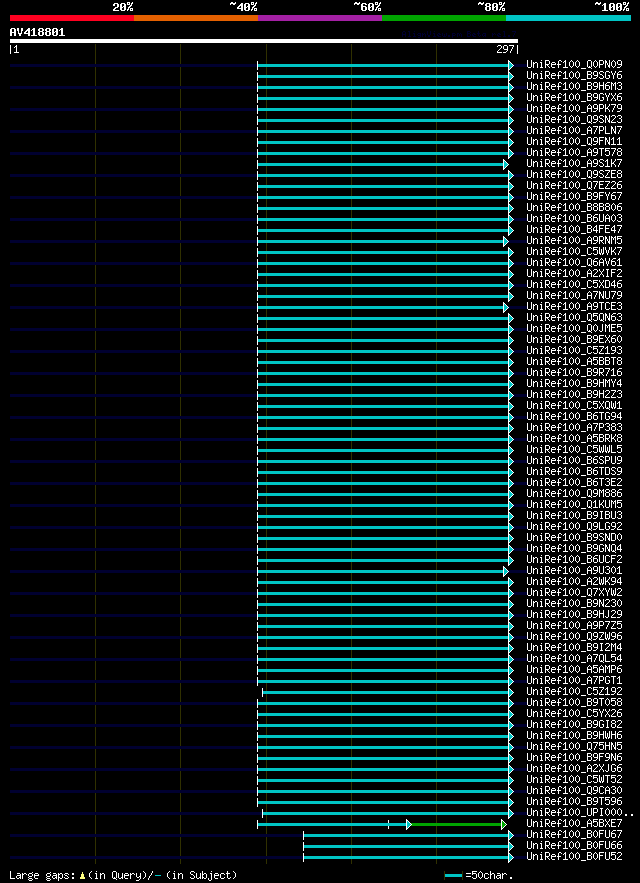Click the white AV418801 query sequence bar

tap(264, 41)
